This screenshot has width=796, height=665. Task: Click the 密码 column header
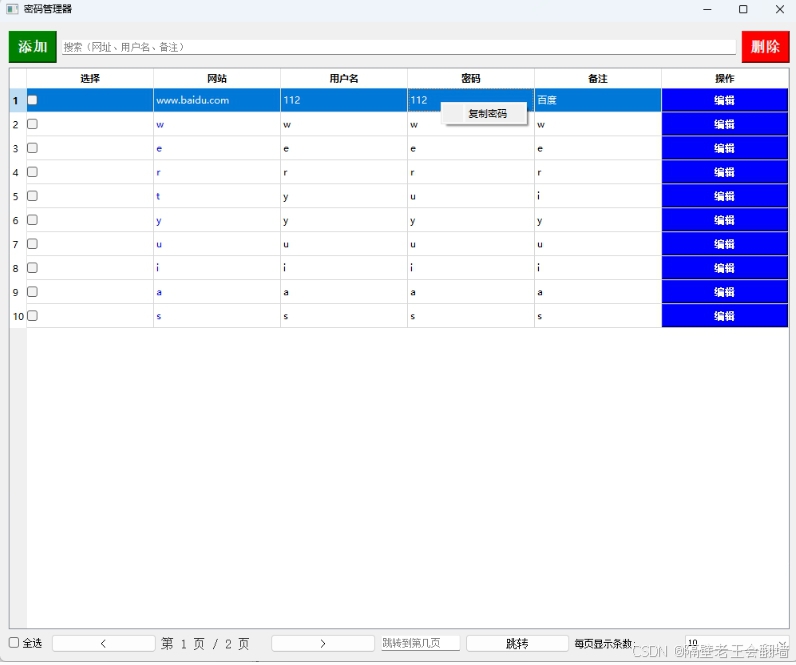(x=471, y=78)
